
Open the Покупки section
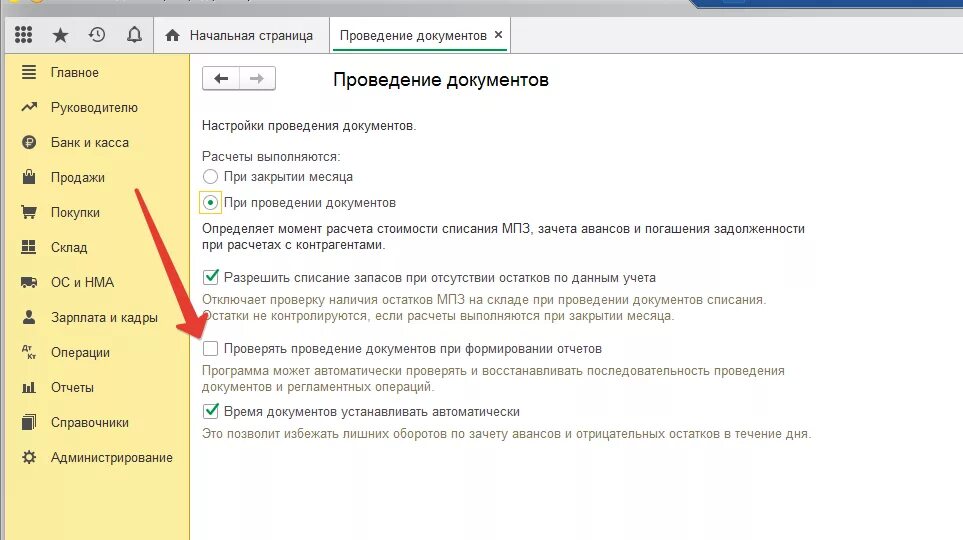[x=75, y=213]
